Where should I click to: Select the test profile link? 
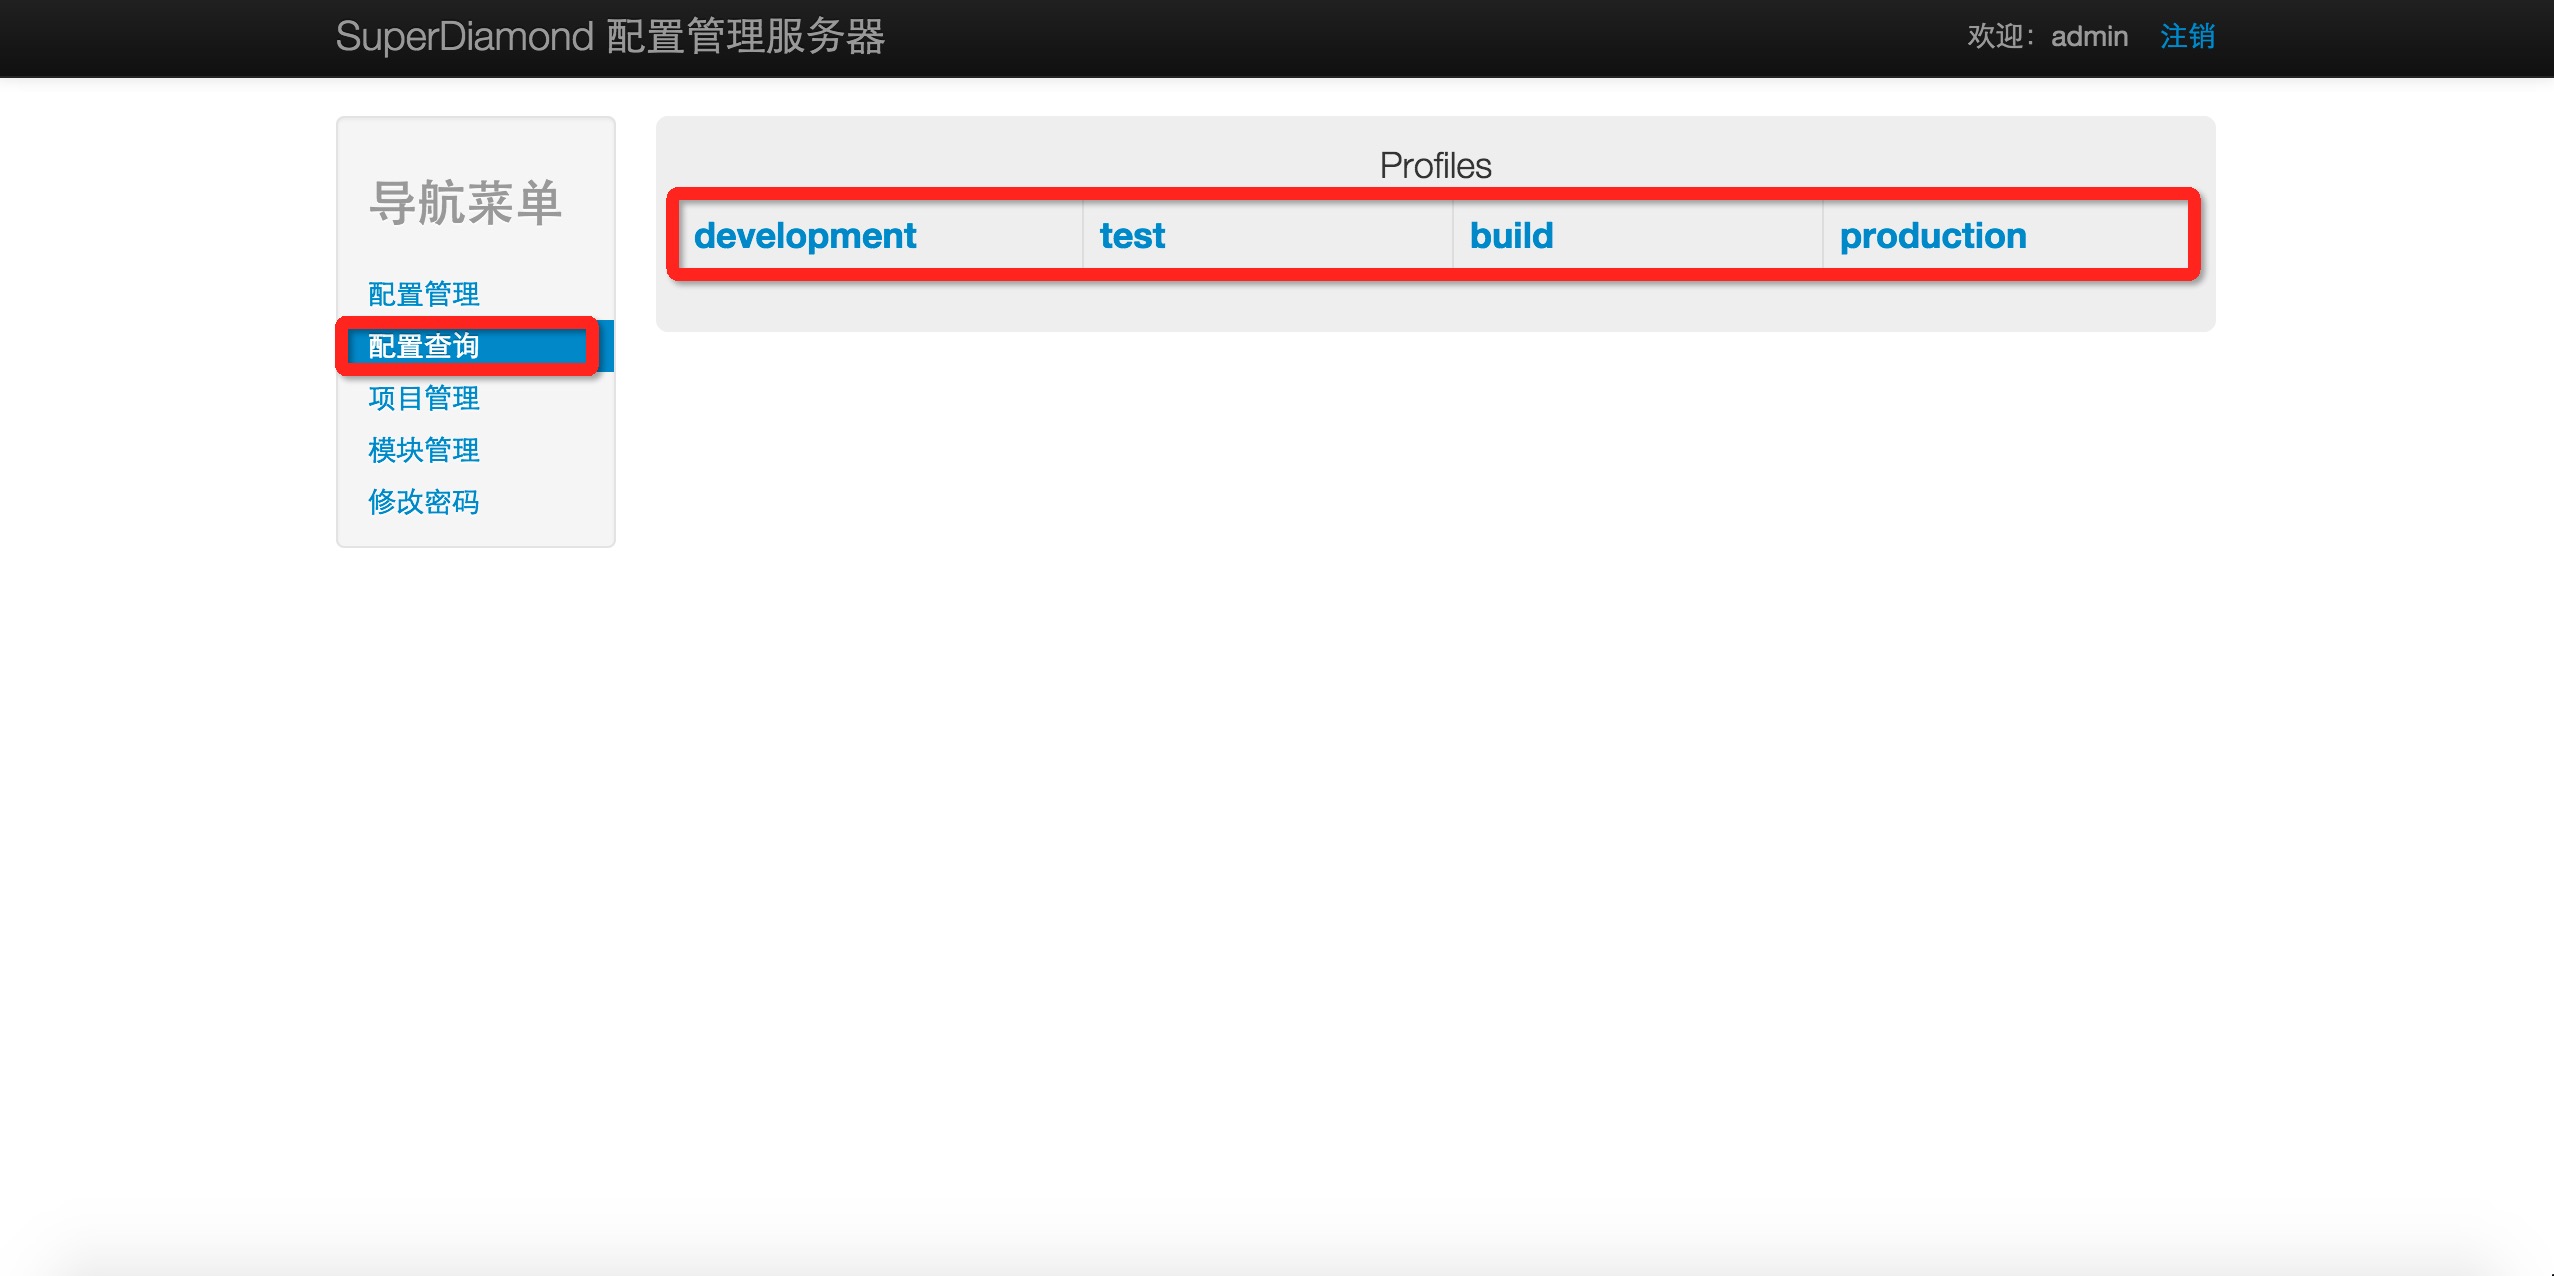coord(1131,236)
